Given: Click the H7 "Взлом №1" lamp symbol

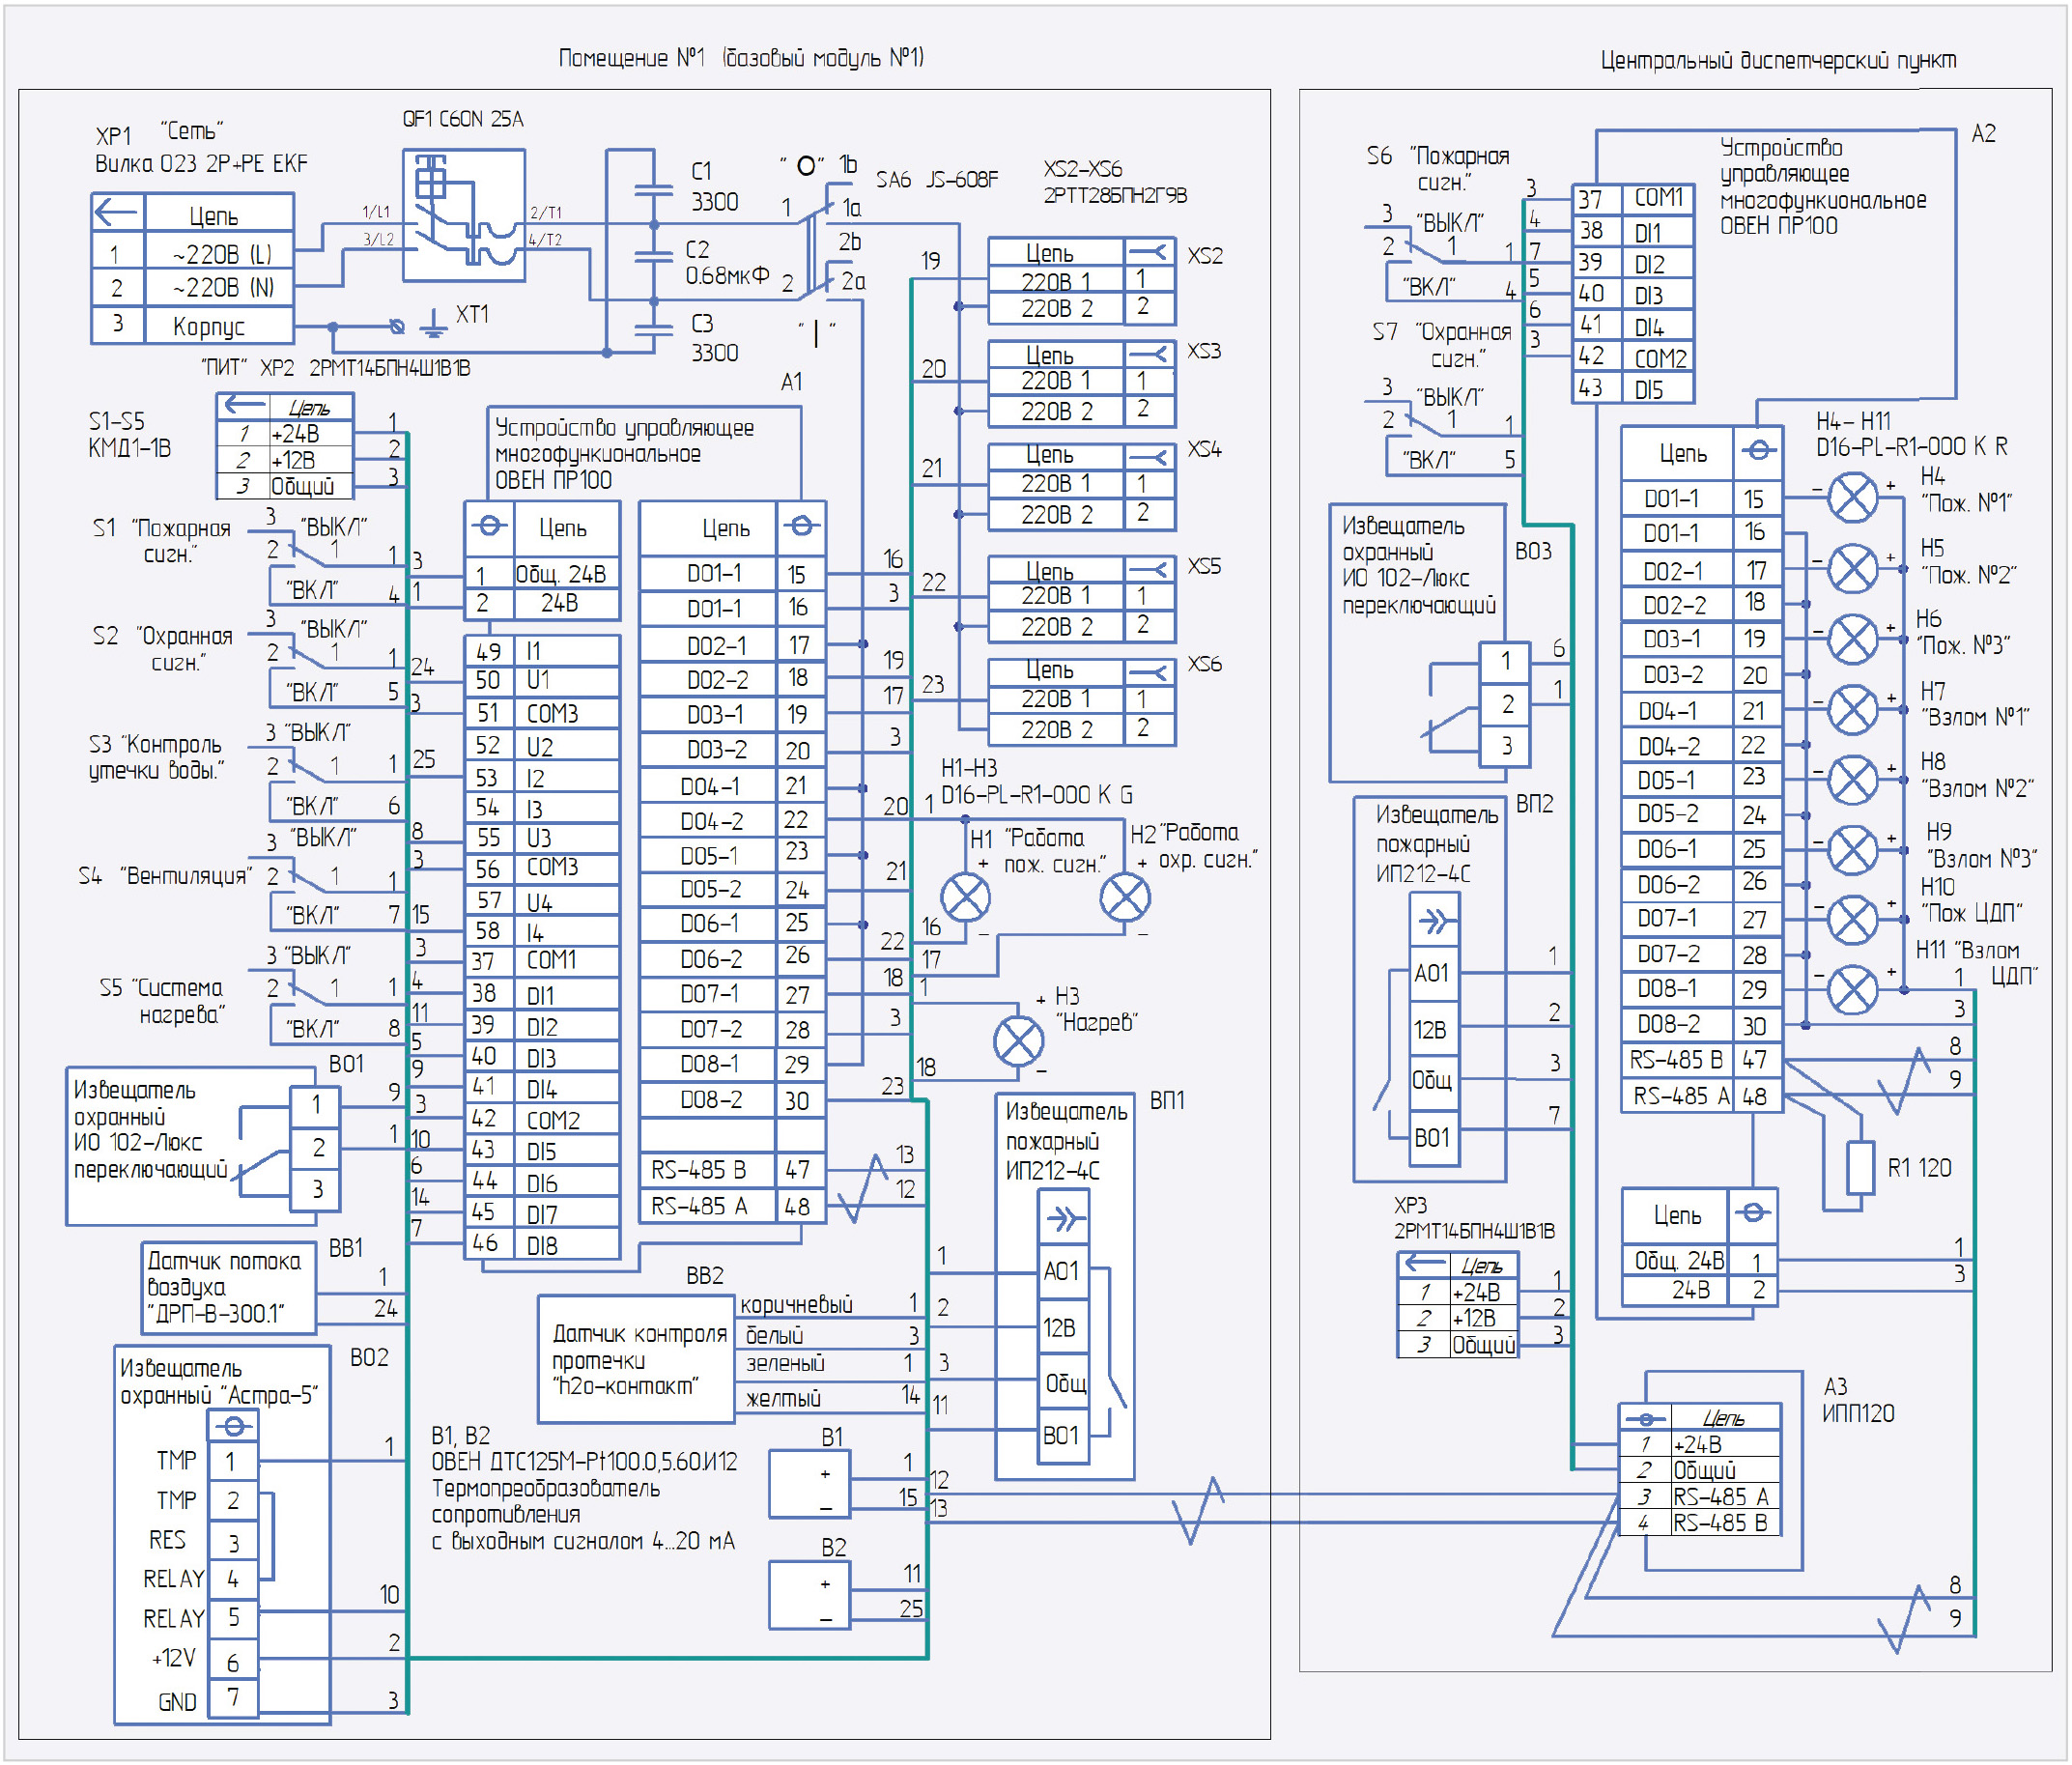Looking at the screenshot, I should click(x=1852, y=709).
